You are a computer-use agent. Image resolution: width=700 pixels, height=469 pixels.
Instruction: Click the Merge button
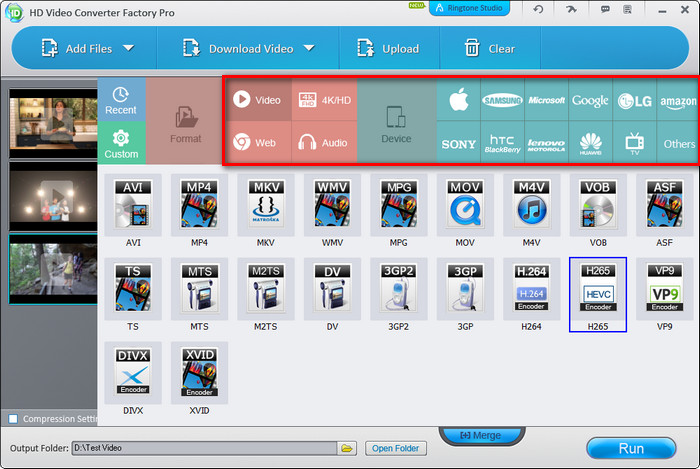point(481,435)
